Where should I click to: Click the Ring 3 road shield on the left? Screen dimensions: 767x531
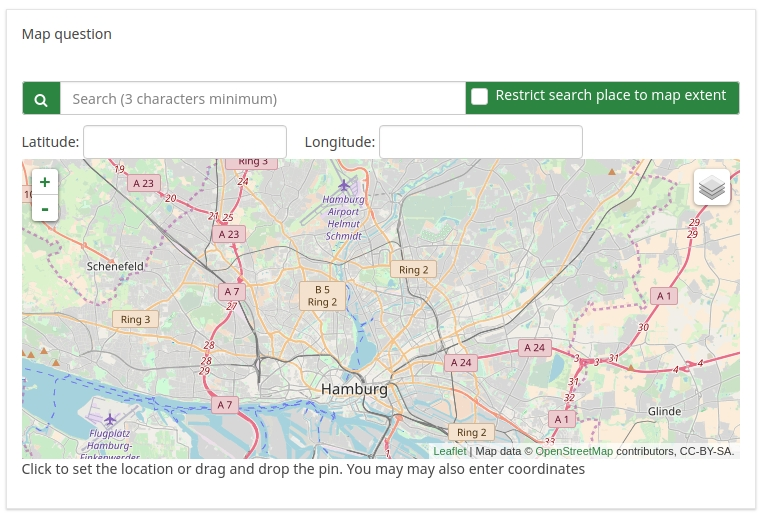click(135, 320)
